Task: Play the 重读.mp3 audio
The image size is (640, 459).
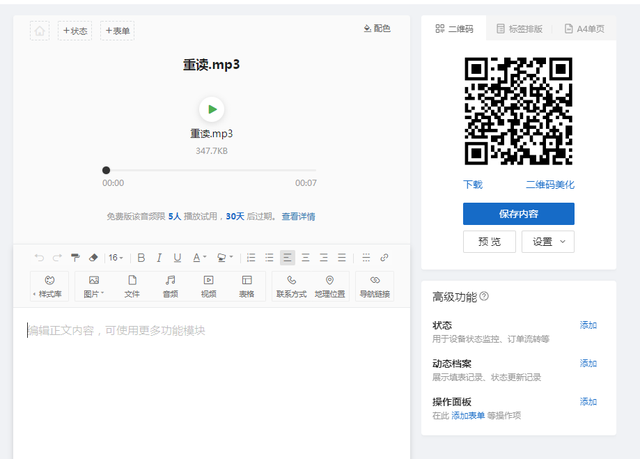Action: click(211, 109)
